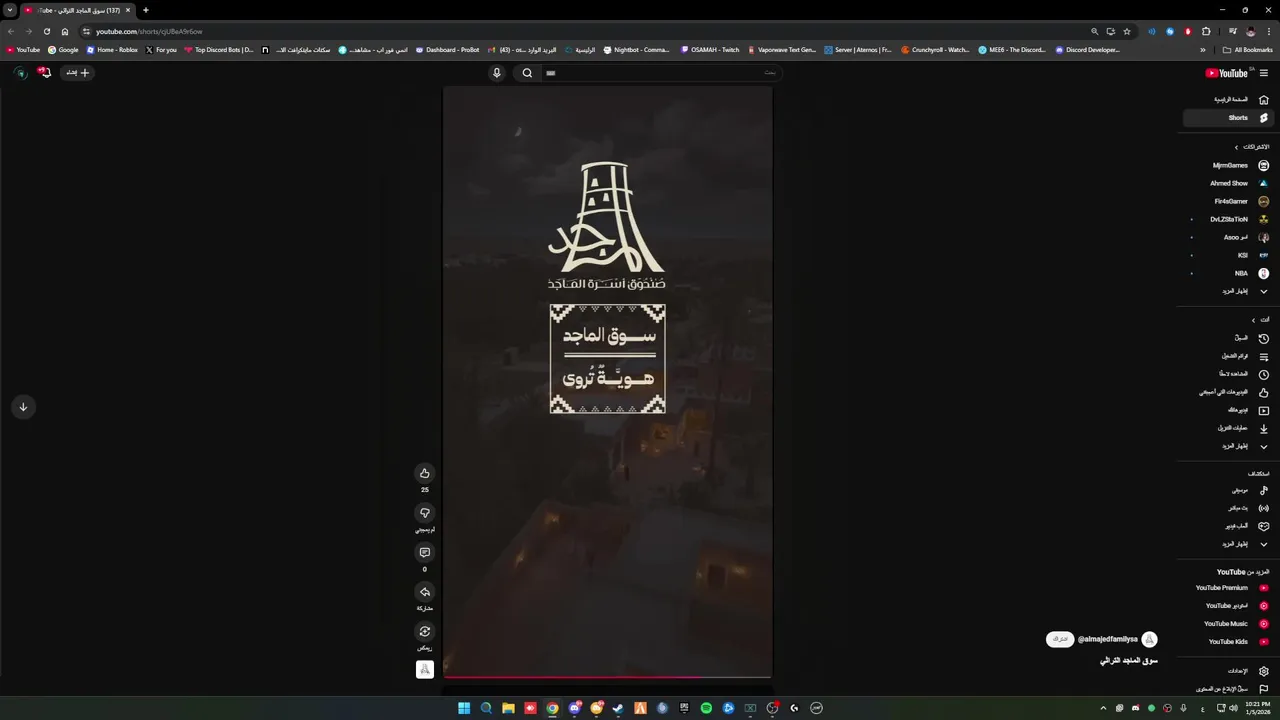Dislike the short with the thumbs-down icon
Viewport: 1280px width, 720px height.
click(425, 513)
